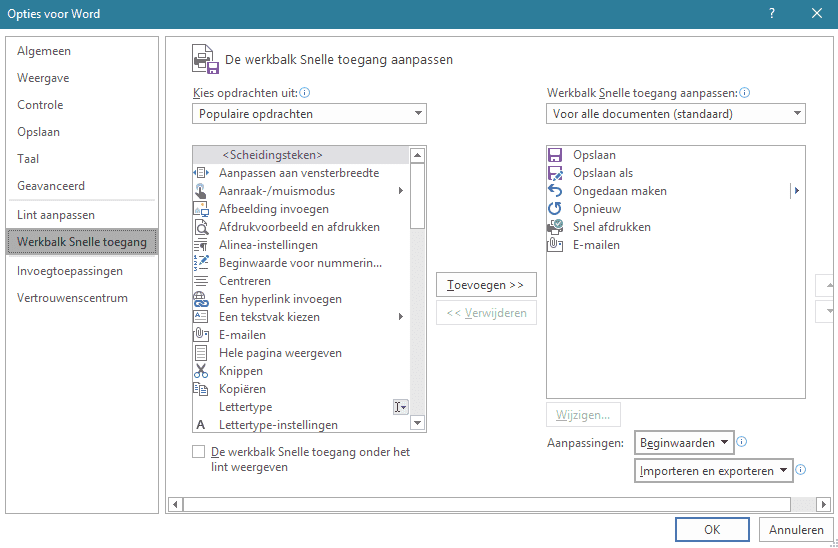Select the Afdrukvoorbeeld en afdrukken icon
This screenshot has width=838, height=548.
click(201, 227)
